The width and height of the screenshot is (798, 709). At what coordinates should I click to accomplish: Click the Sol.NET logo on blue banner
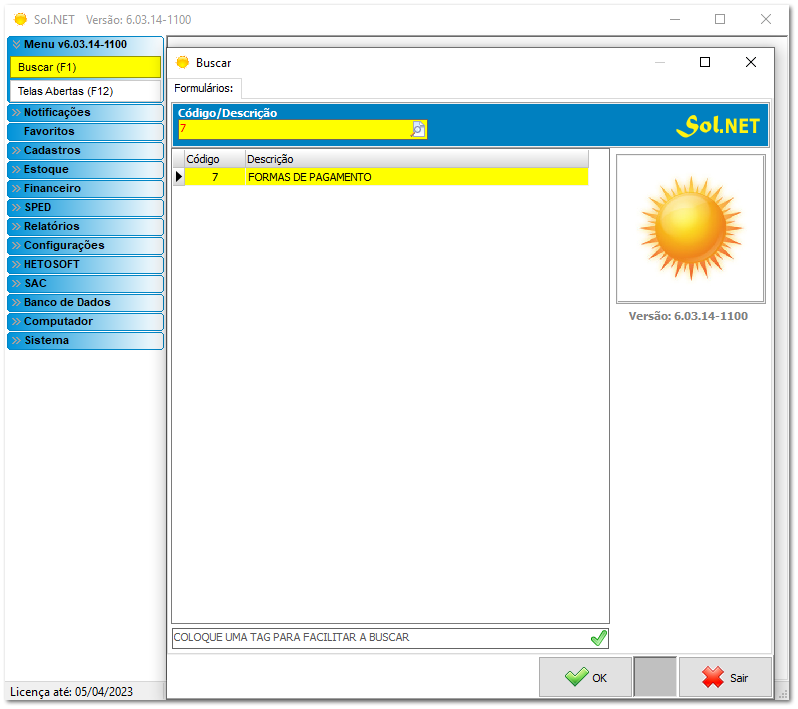click(x=718, y=125)
